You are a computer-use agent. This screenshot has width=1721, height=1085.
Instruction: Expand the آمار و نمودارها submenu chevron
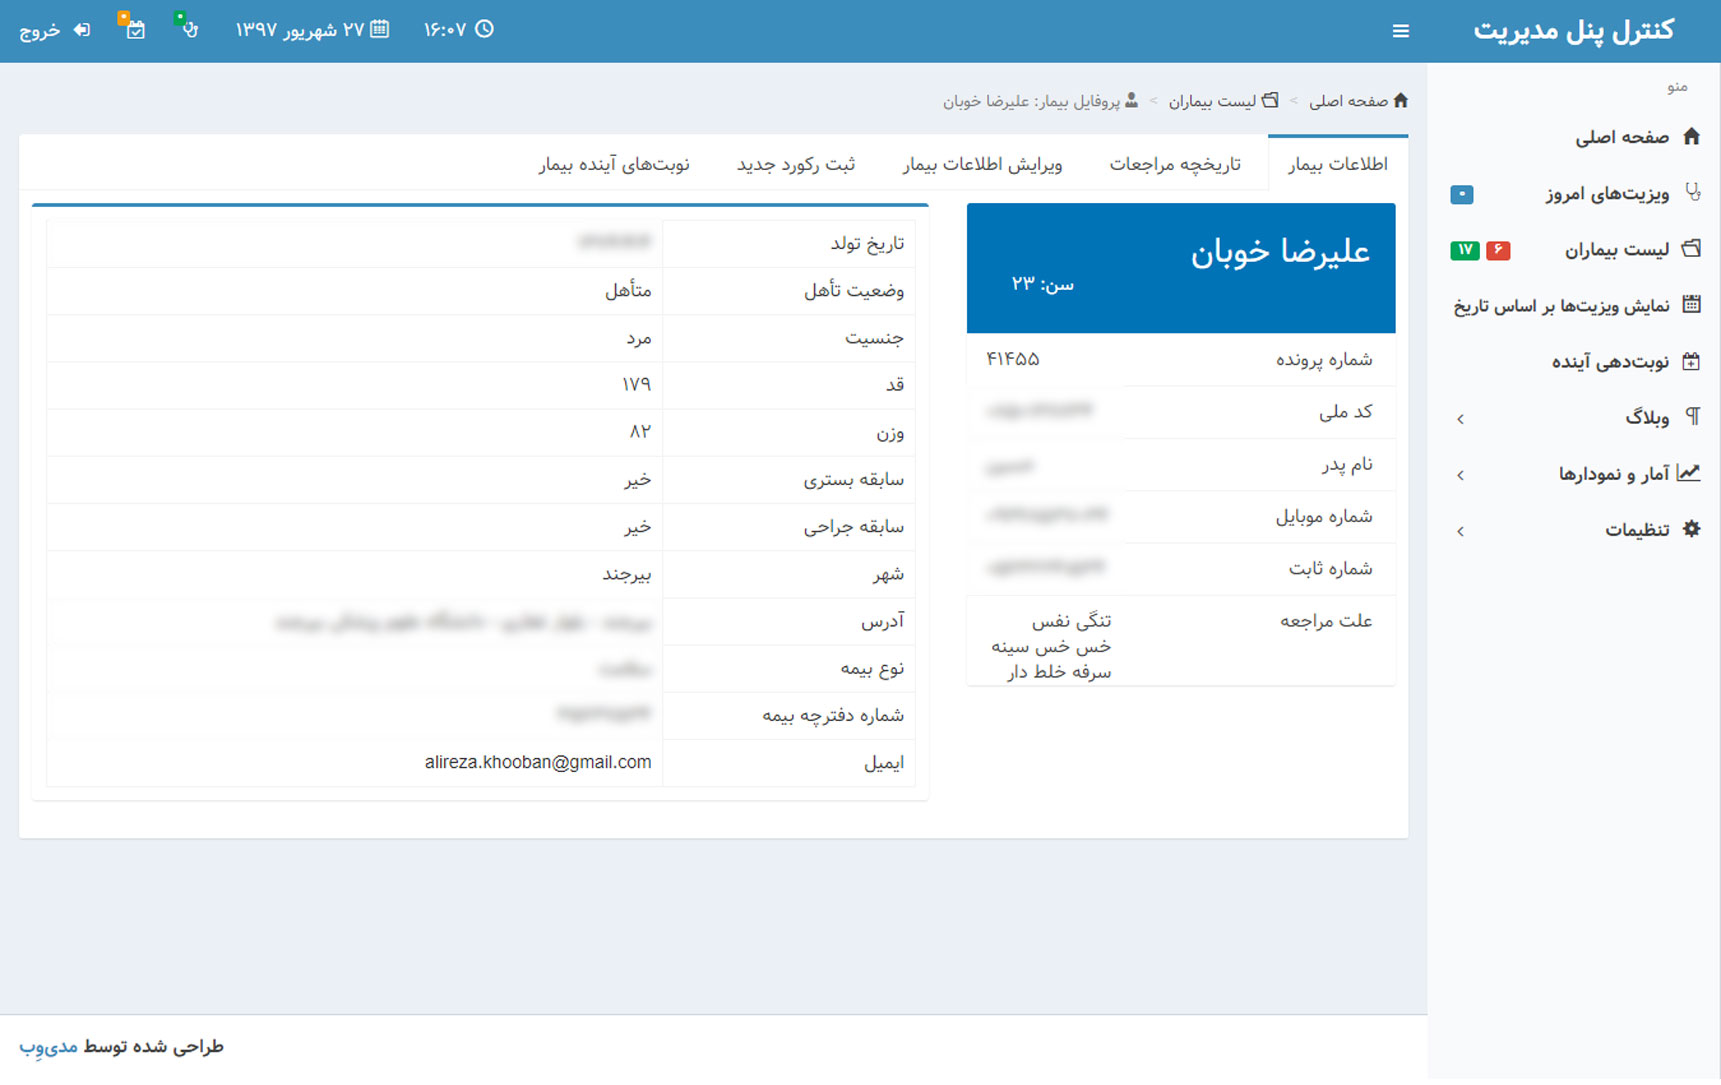(x=1461, y=475)
